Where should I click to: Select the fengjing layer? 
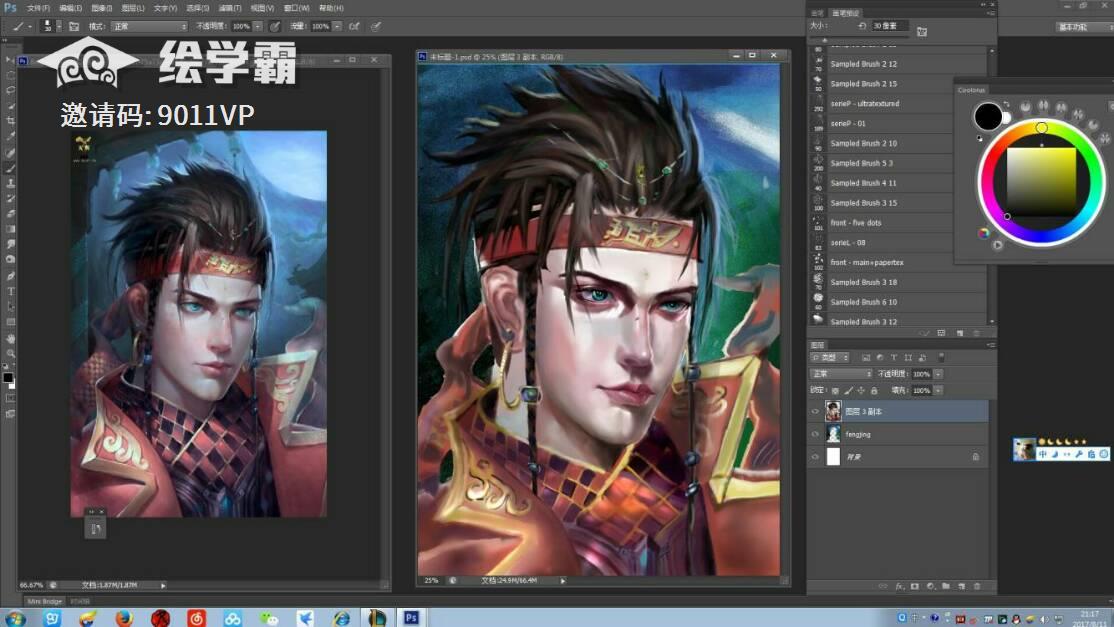click(x=899, y=434)
